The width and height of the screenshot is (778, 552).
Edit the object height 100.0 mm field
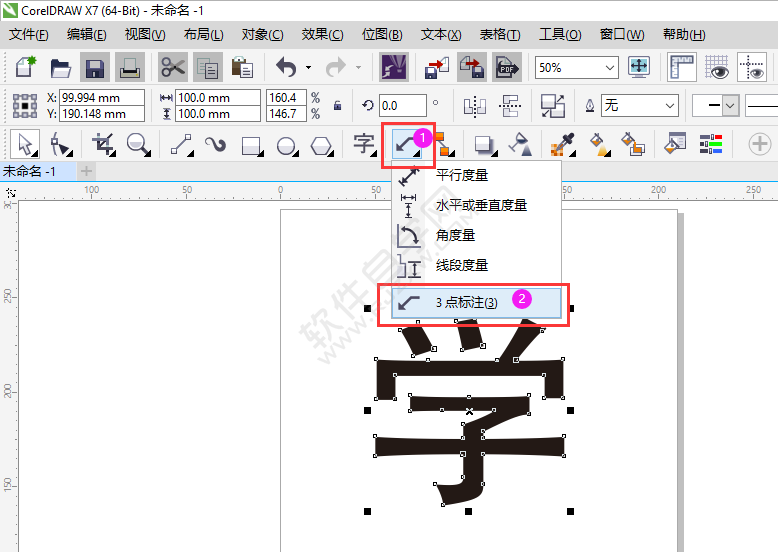coord(218,114)
